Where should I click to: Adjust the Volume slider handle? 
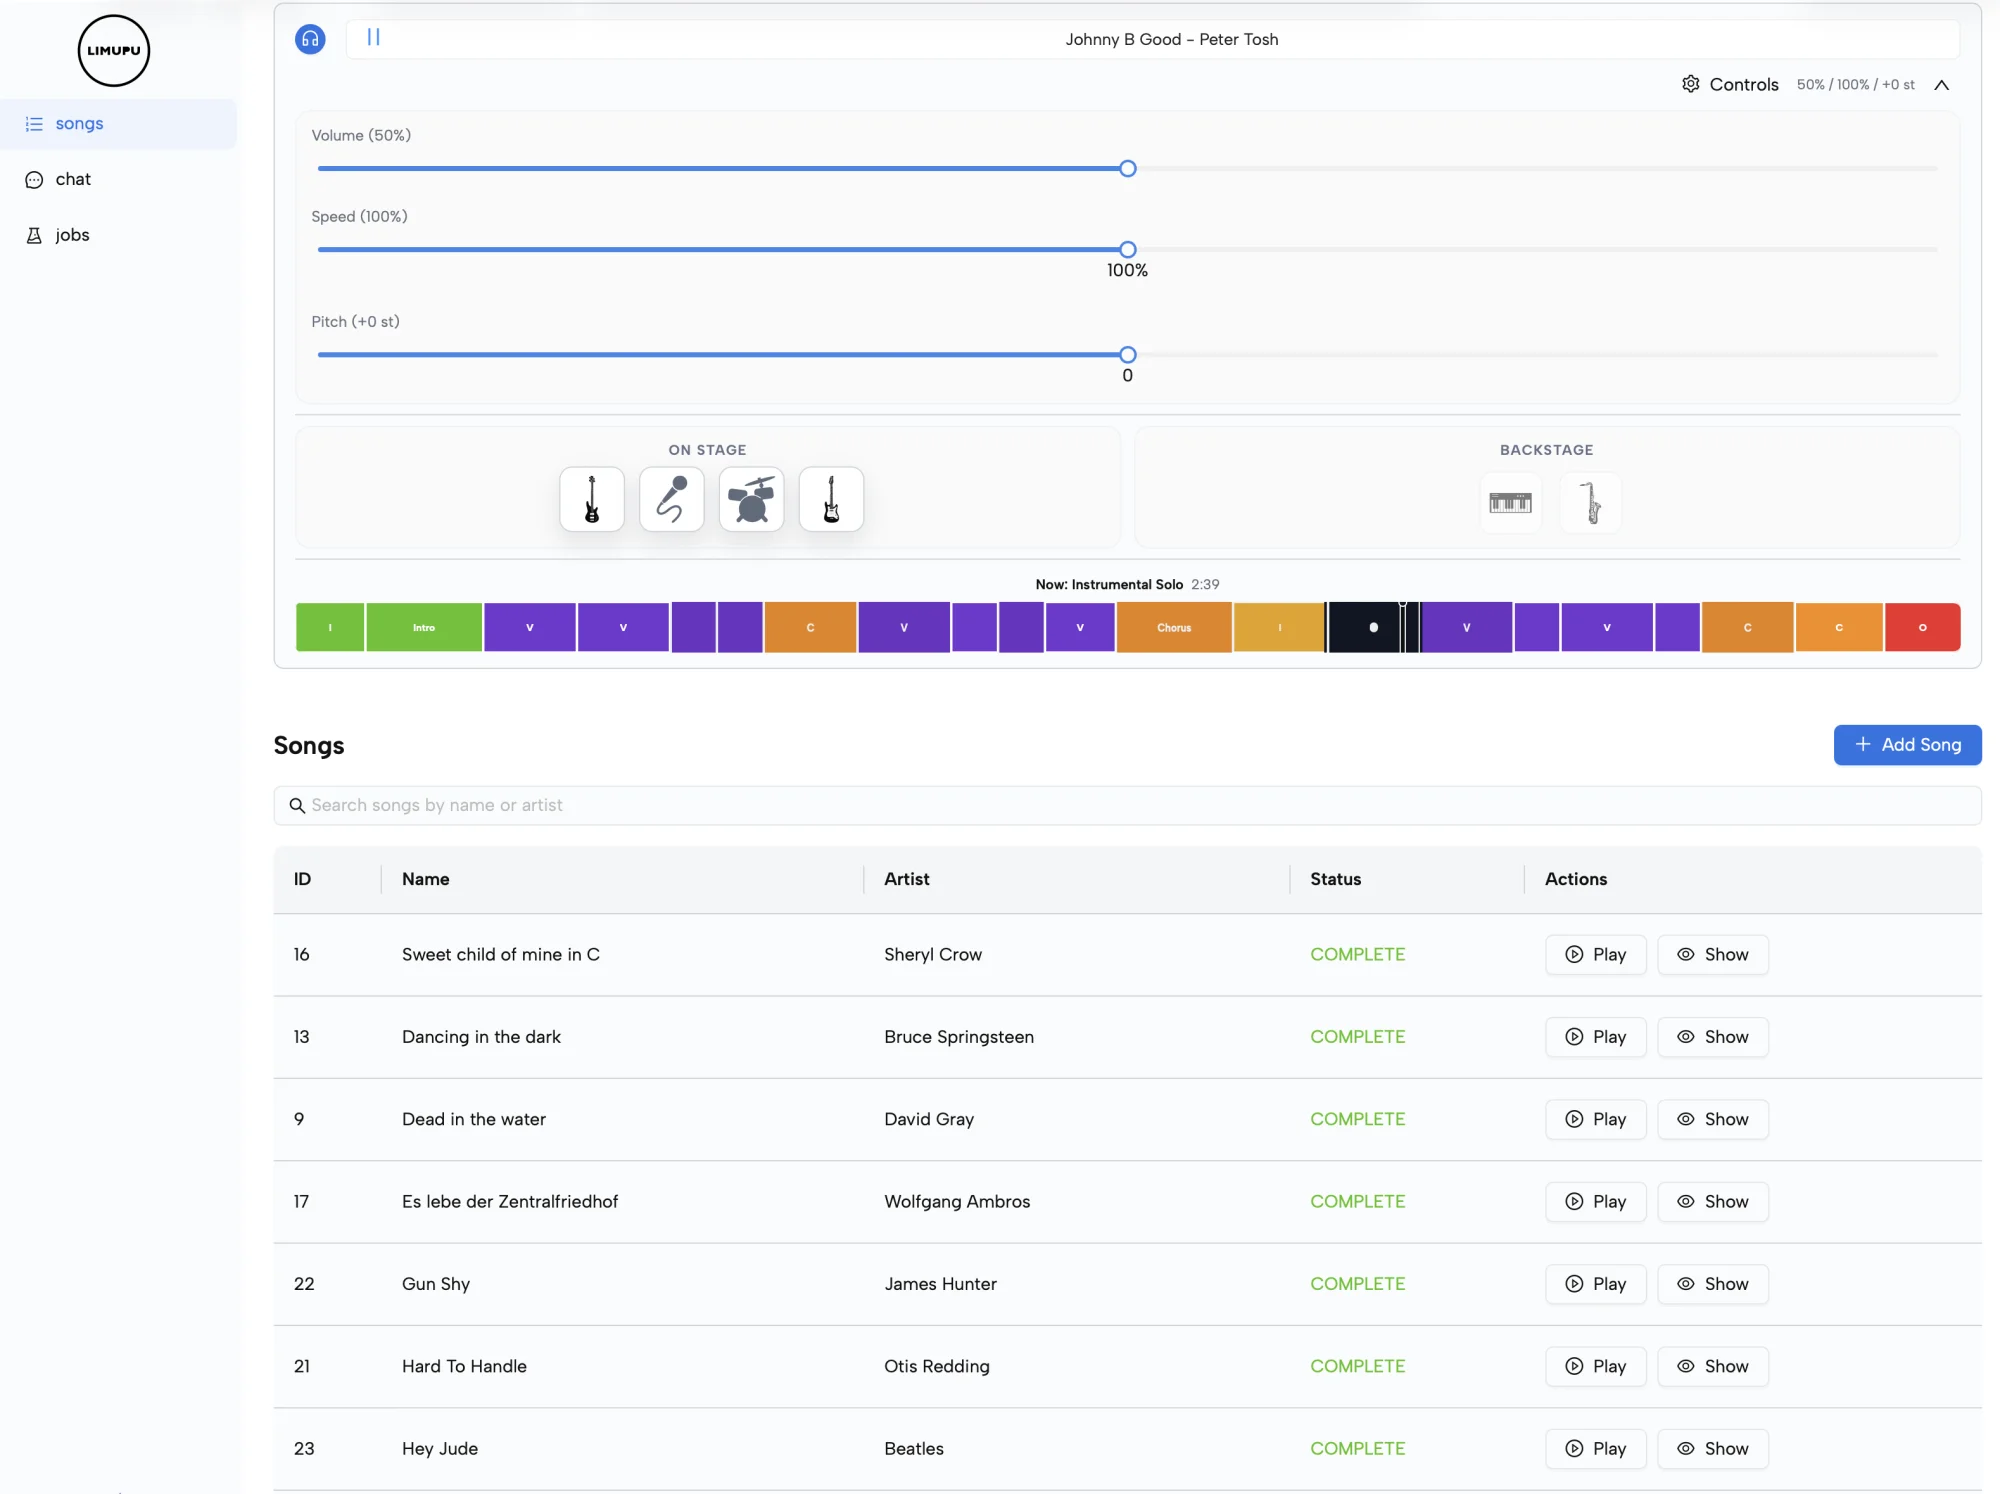1127,169
